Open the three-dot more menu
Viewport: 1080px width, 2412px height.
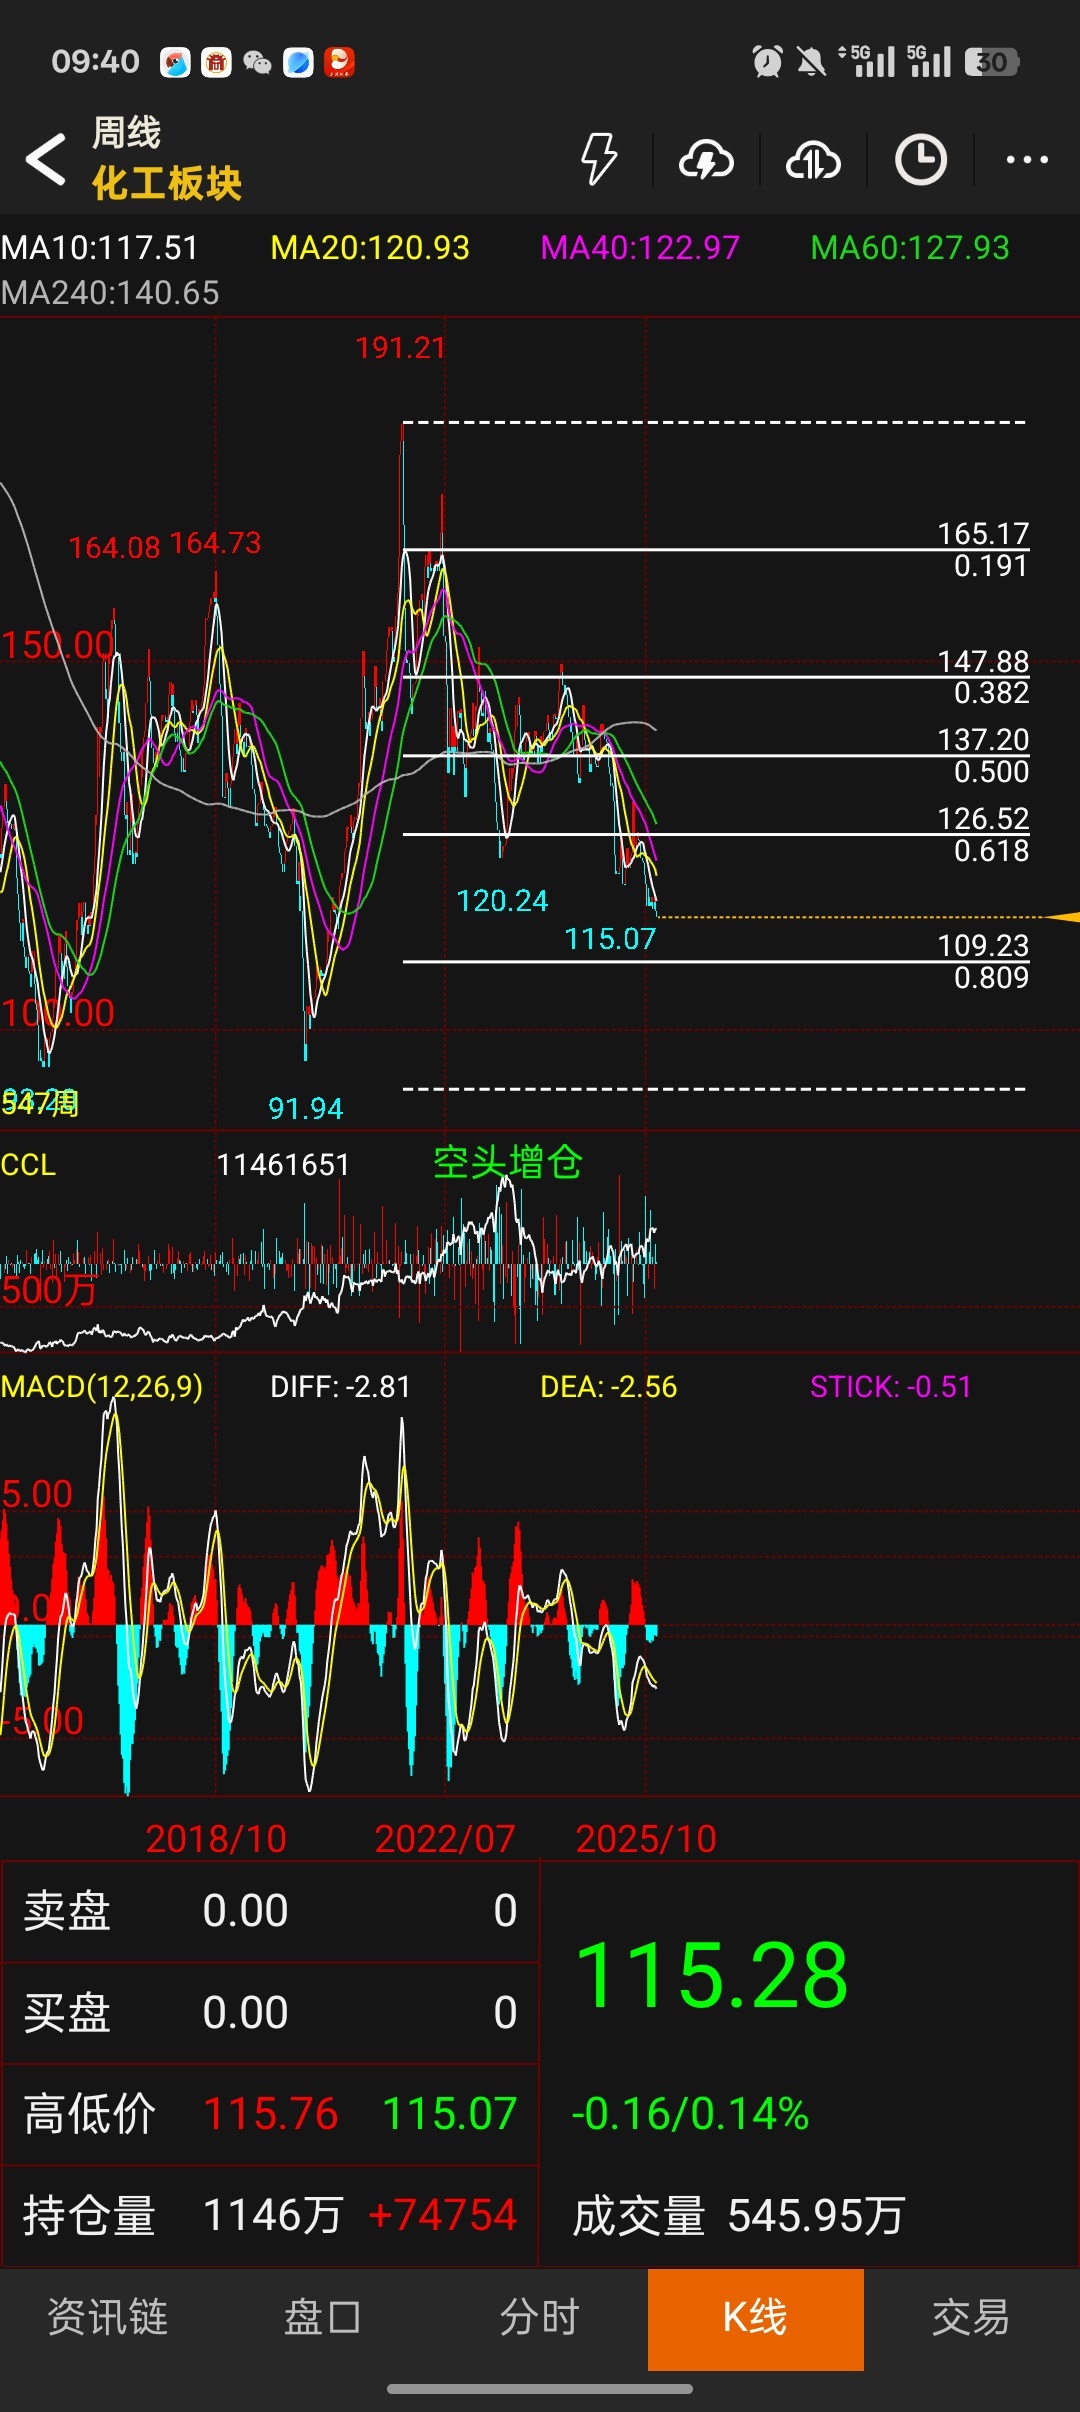1027,160
